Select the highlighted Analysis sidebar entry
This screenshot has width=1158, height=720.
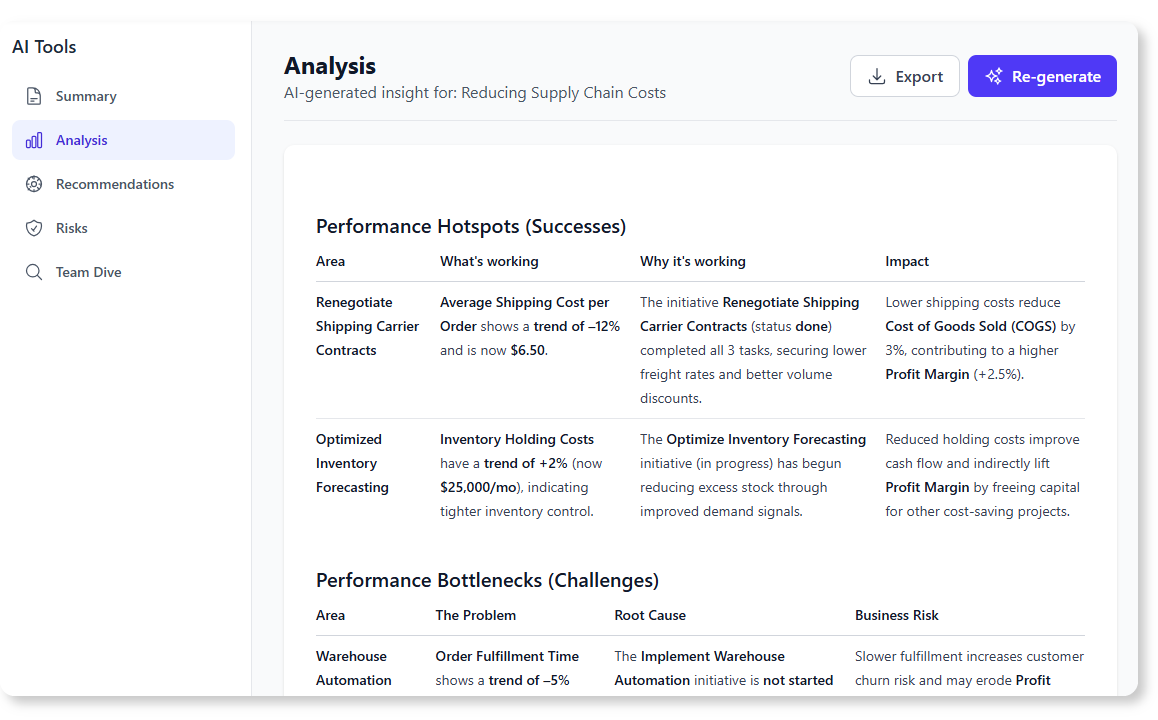pos(123,140)
